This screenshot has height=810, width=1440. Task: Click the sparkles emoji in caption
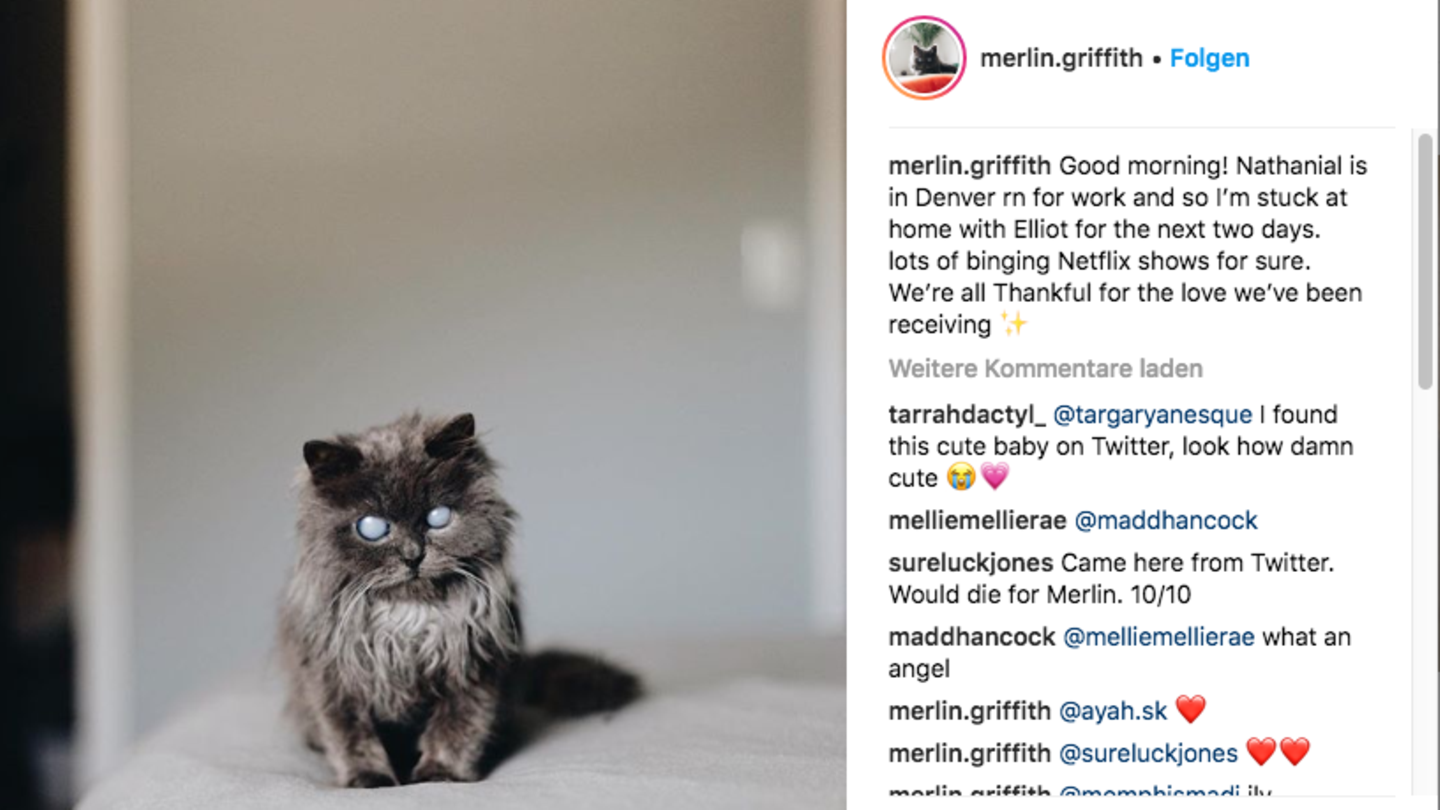click(1014, 324)
